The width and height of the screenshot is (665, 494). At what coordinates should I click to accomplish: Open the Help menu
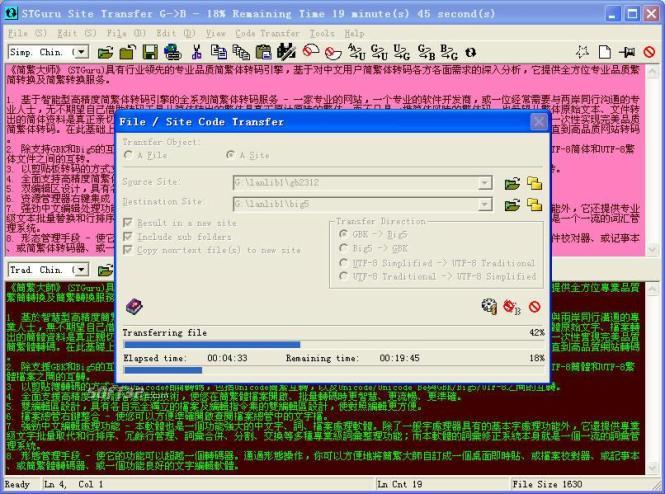(x=354, y=33)
